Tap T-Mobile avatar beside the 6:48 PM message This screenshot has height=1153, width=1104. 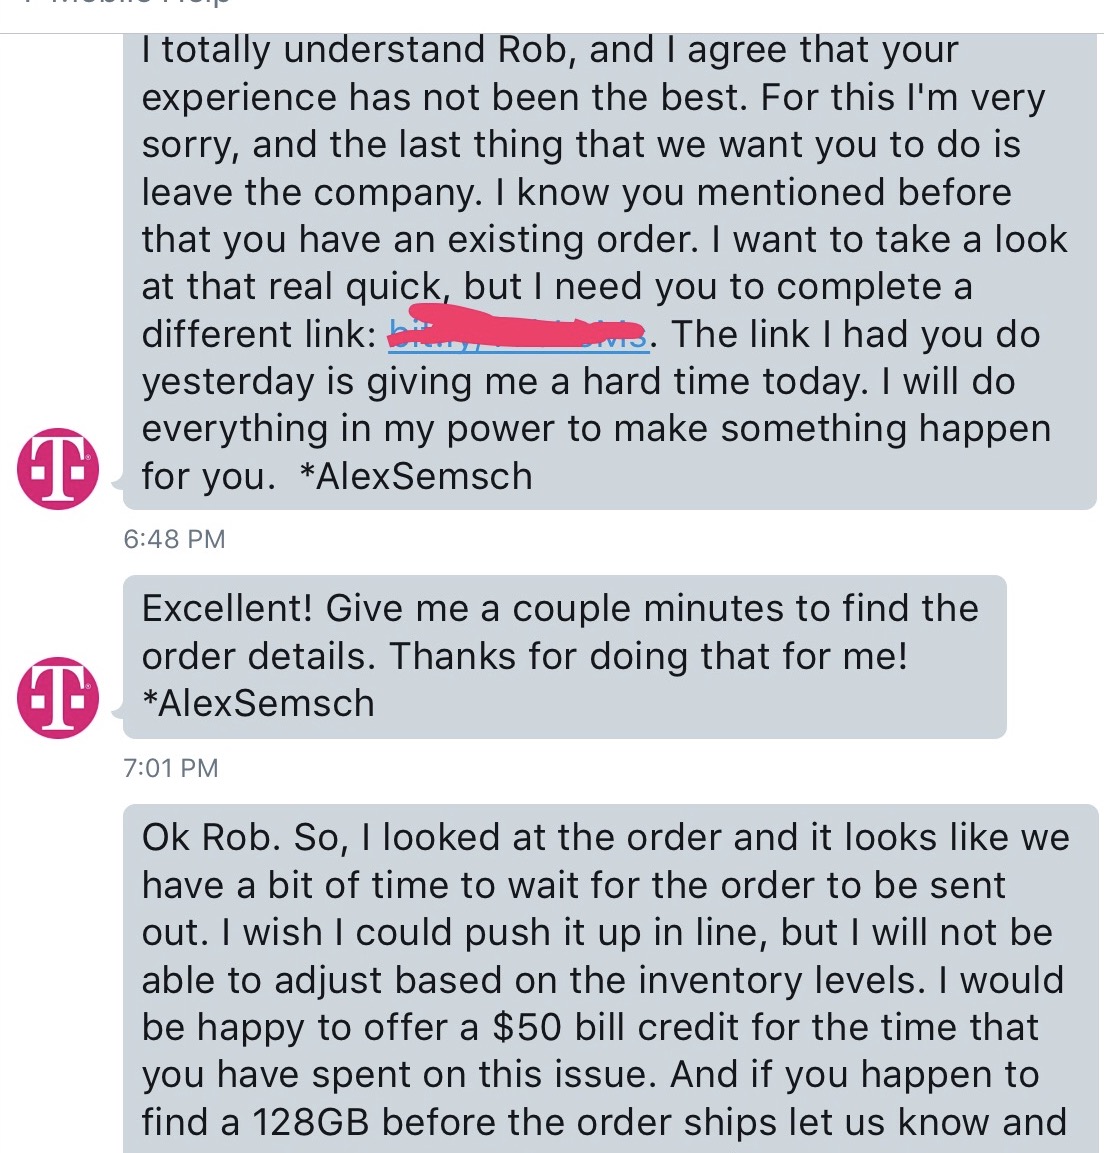coord(58,469)
